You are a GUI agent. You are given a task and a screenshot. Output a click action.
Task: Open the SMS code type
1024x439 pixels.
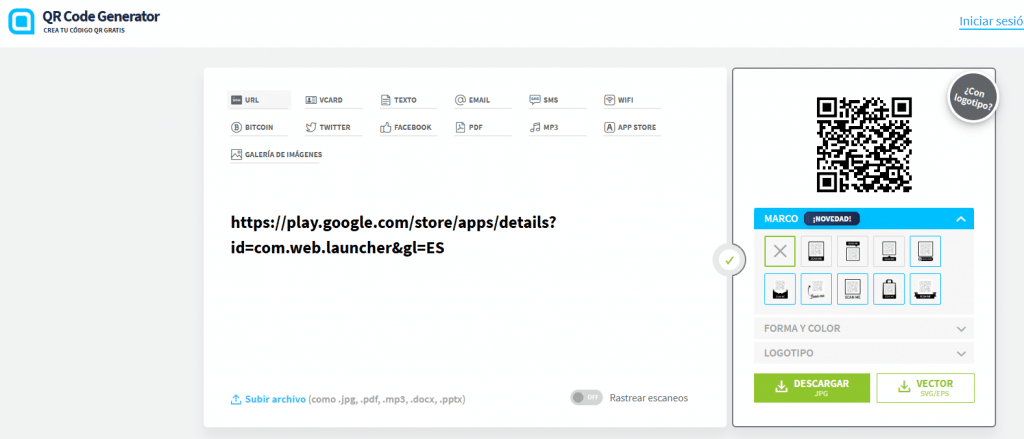558,100
